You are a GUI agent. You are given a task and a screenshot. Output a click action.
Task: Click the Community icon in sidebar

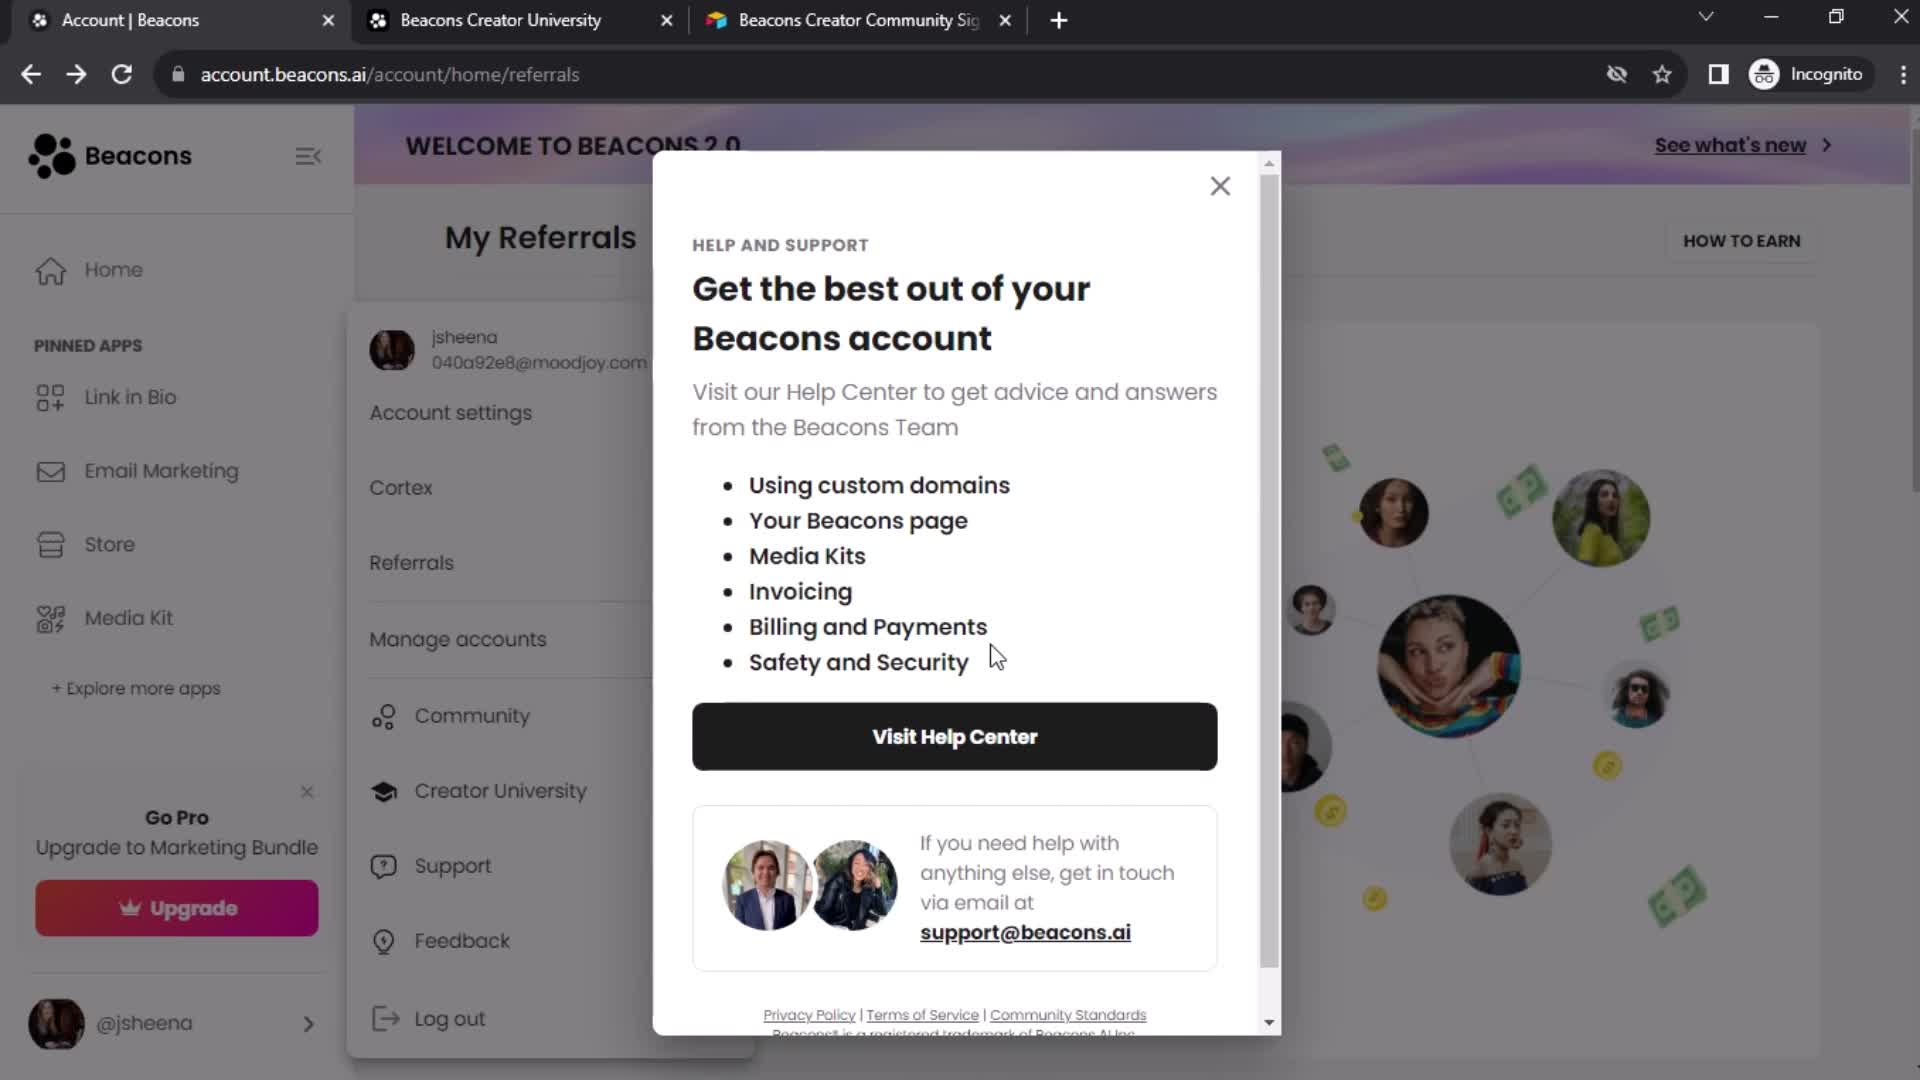tap(384, 715)
